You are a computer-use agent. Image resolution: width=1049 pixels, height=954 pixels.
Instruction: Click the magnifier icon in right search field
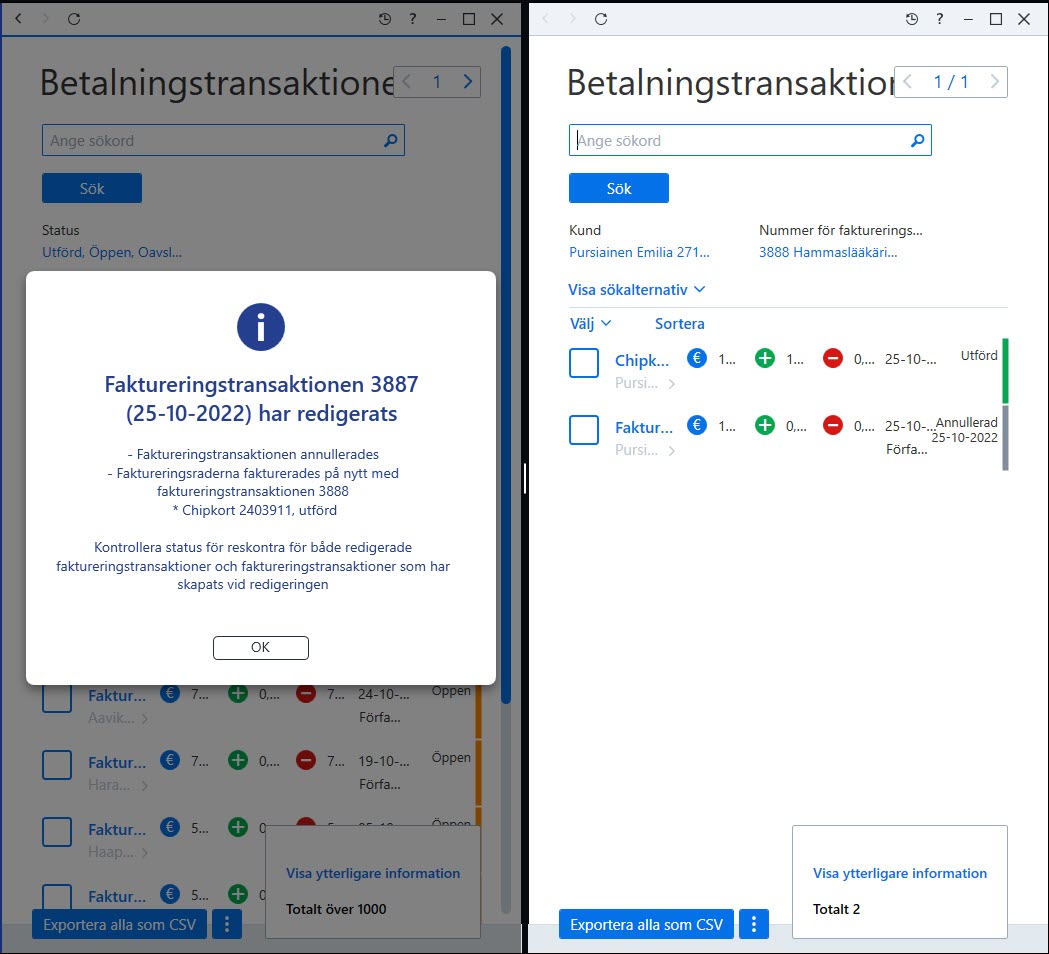[x=917, y=140]
